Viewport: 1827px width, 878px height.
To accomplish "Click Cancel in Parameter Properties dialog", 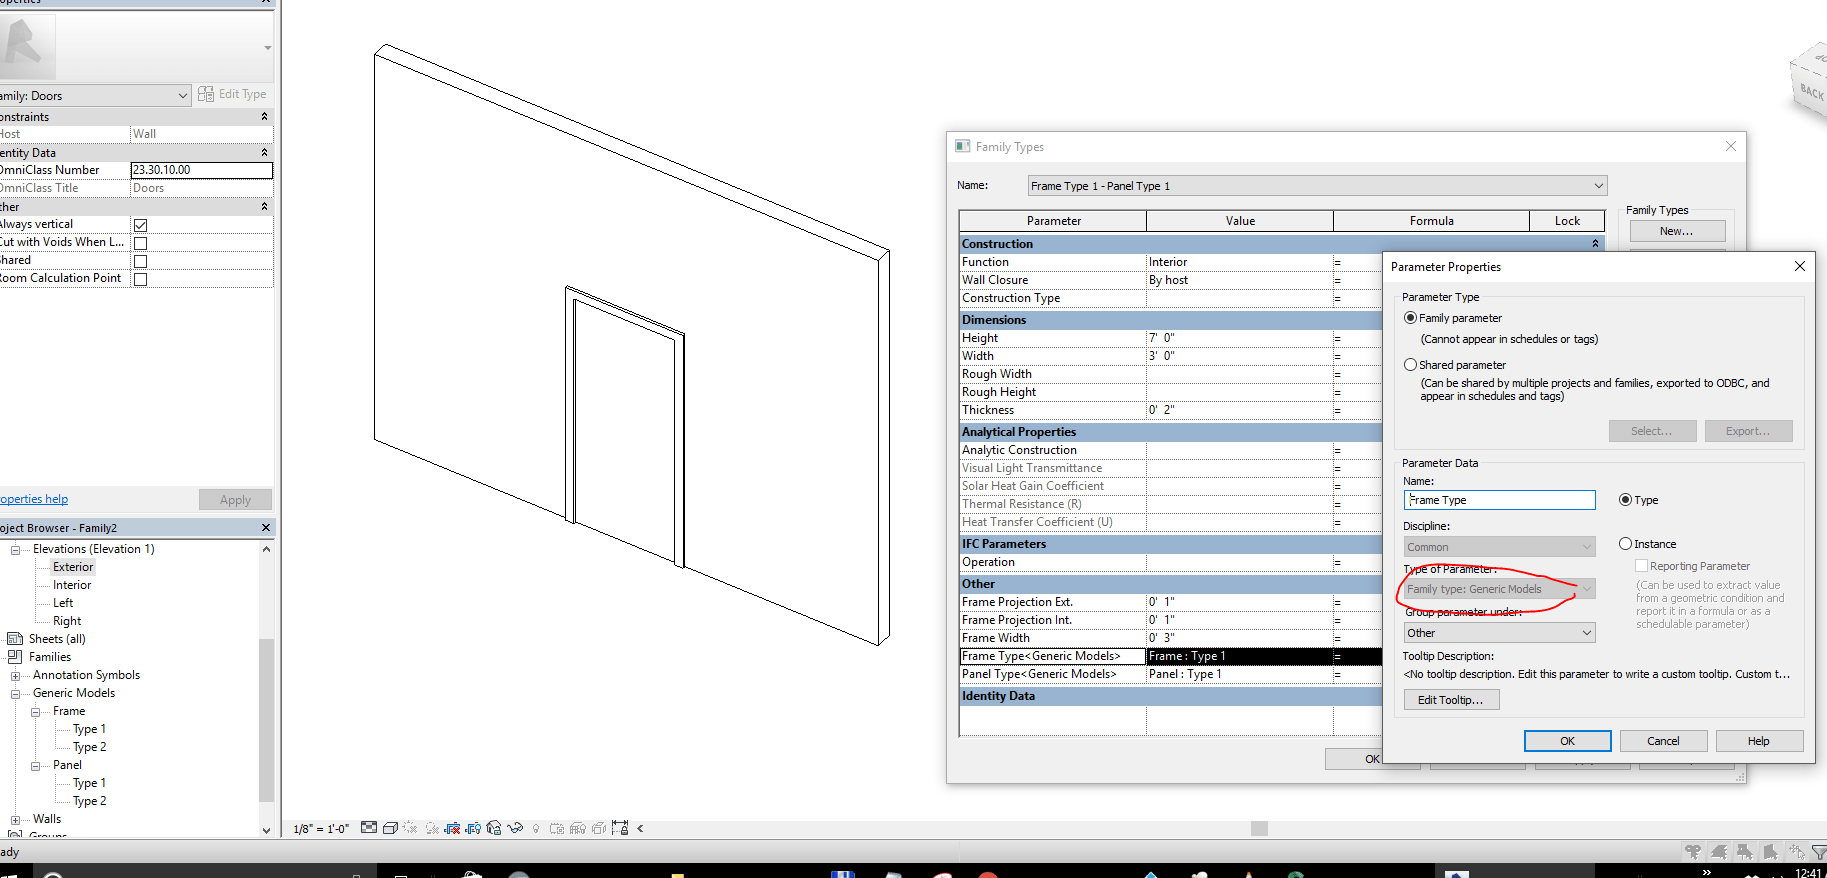I will point(1663,741).
